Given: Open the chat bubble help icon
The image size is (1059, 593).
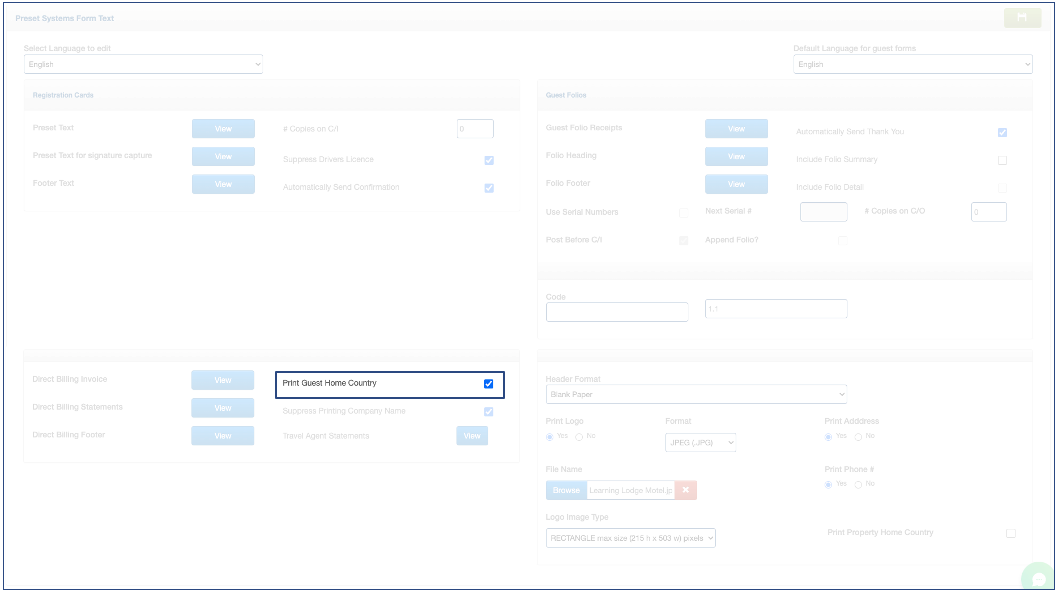Looking at the screenshot, I should click(x=1038, y=578).
